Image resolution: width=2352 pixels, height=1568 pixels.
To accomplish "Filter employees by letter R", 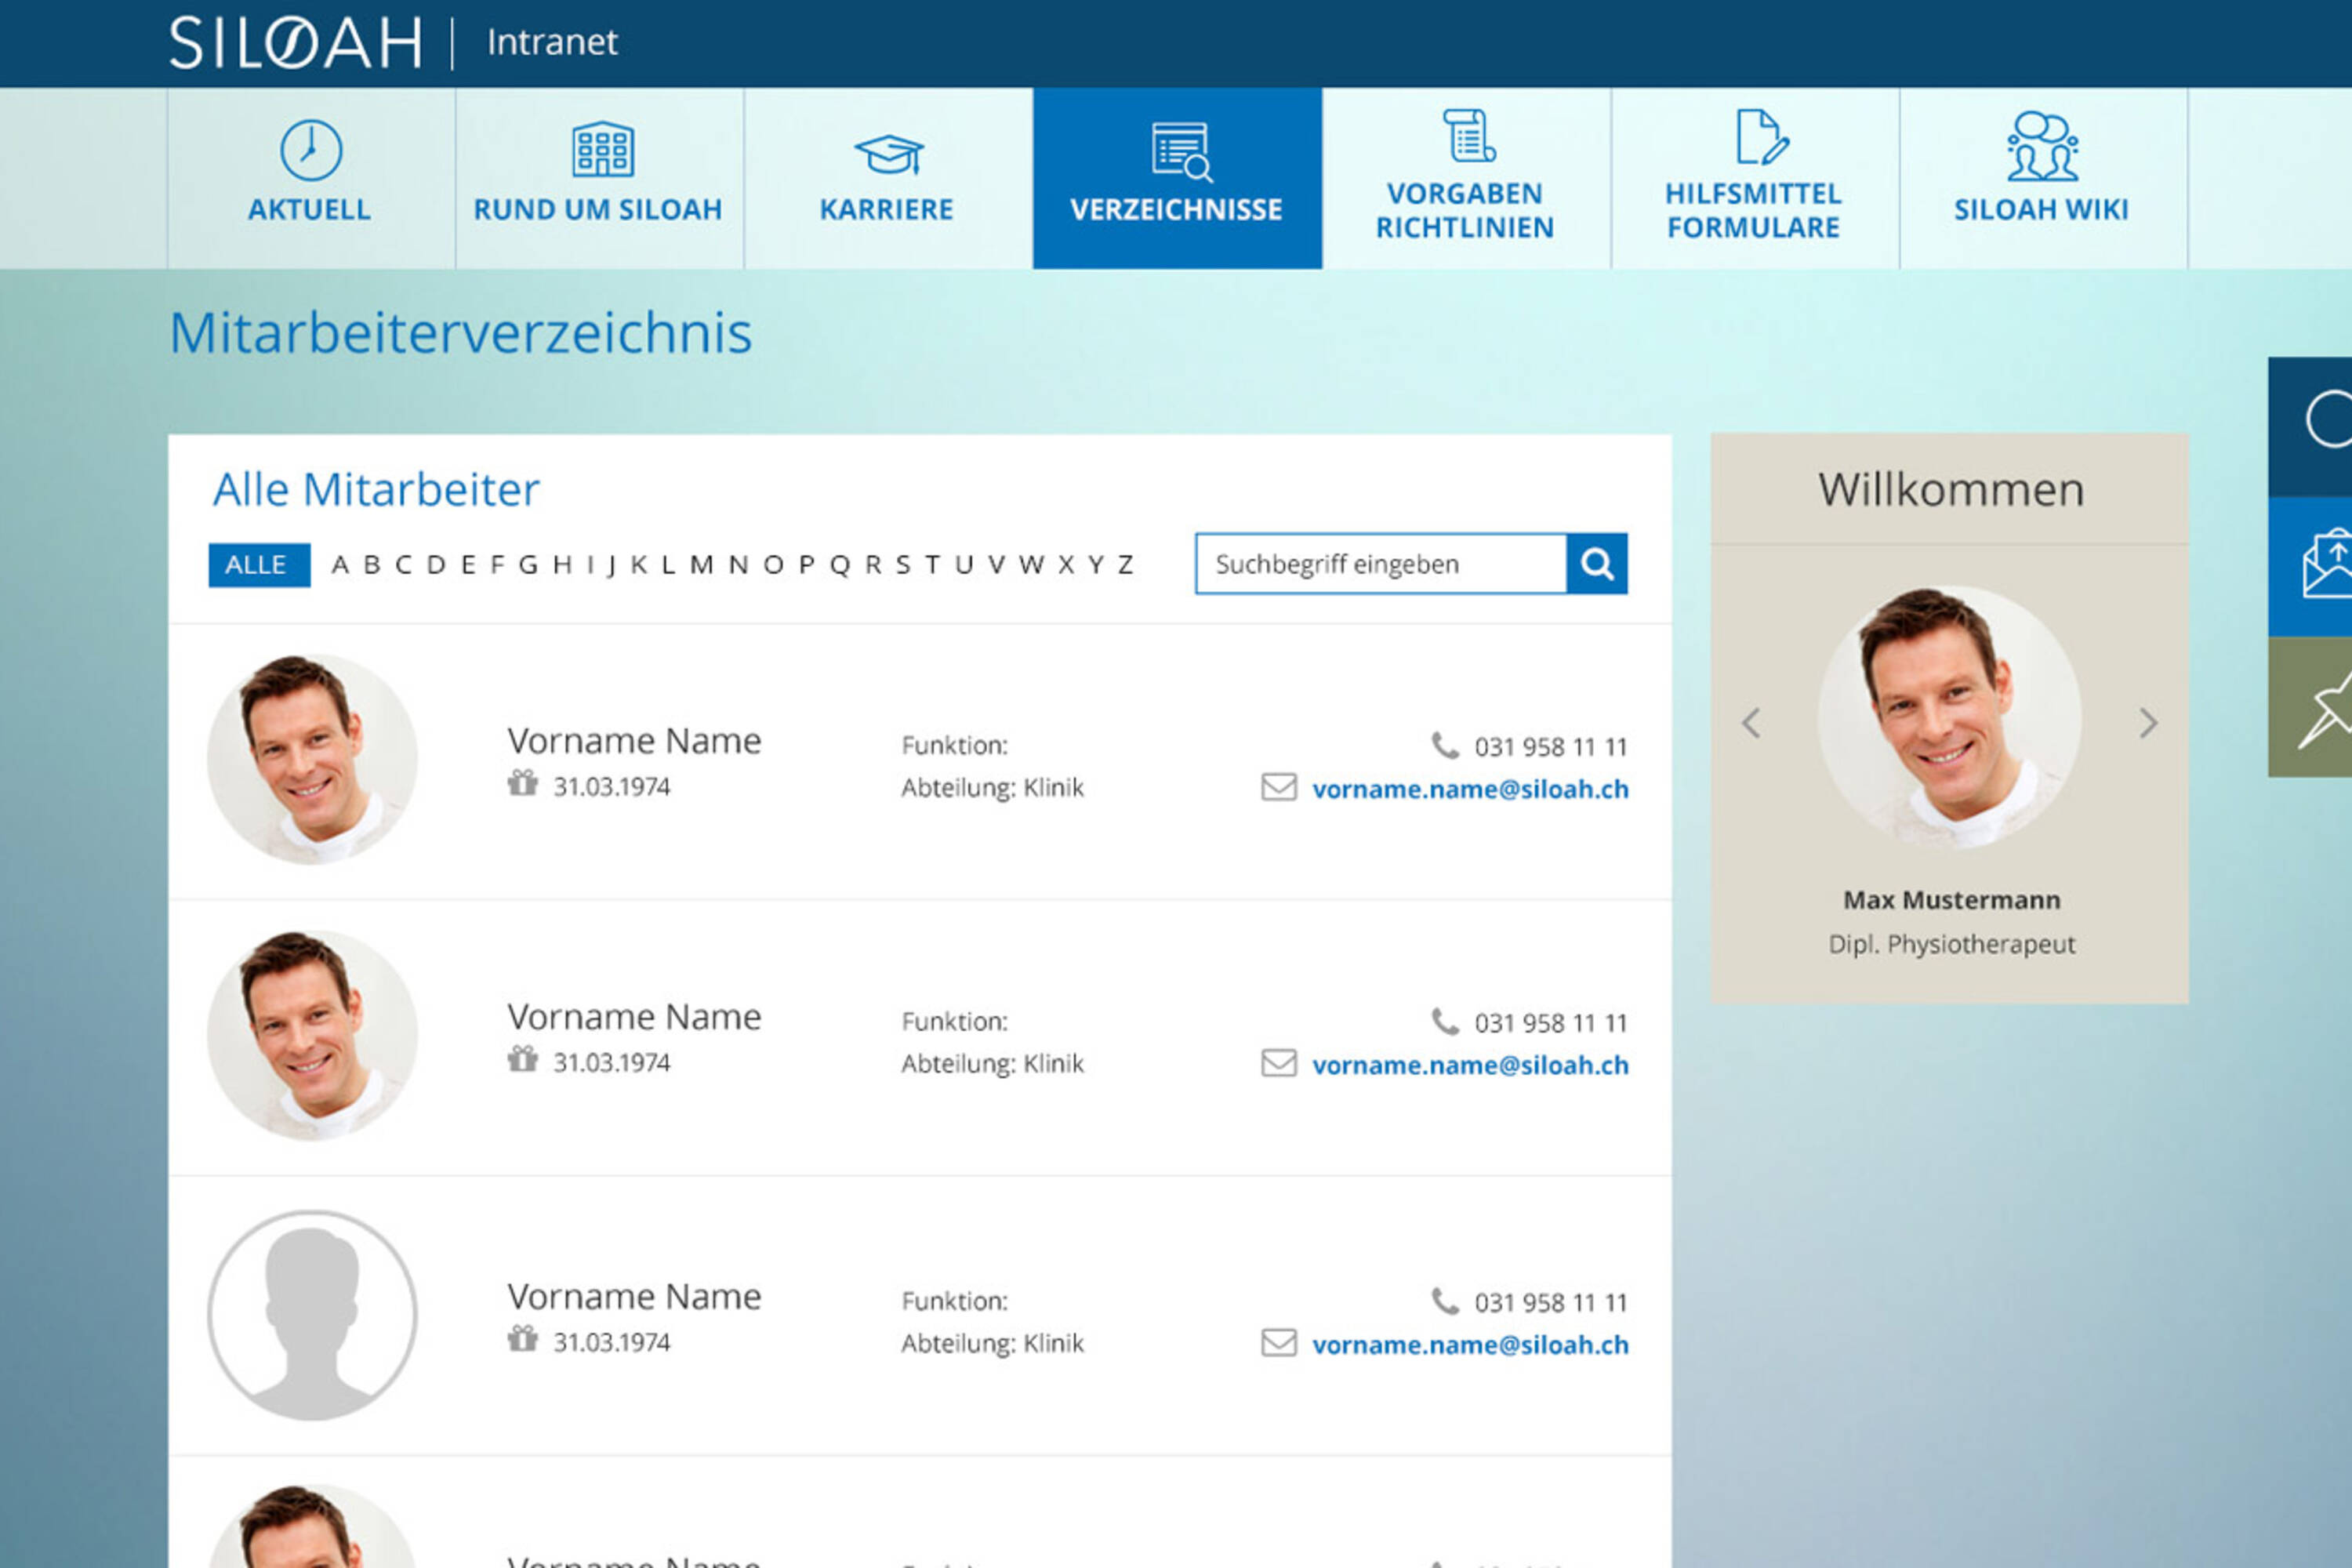I will [x=873, y=565].
